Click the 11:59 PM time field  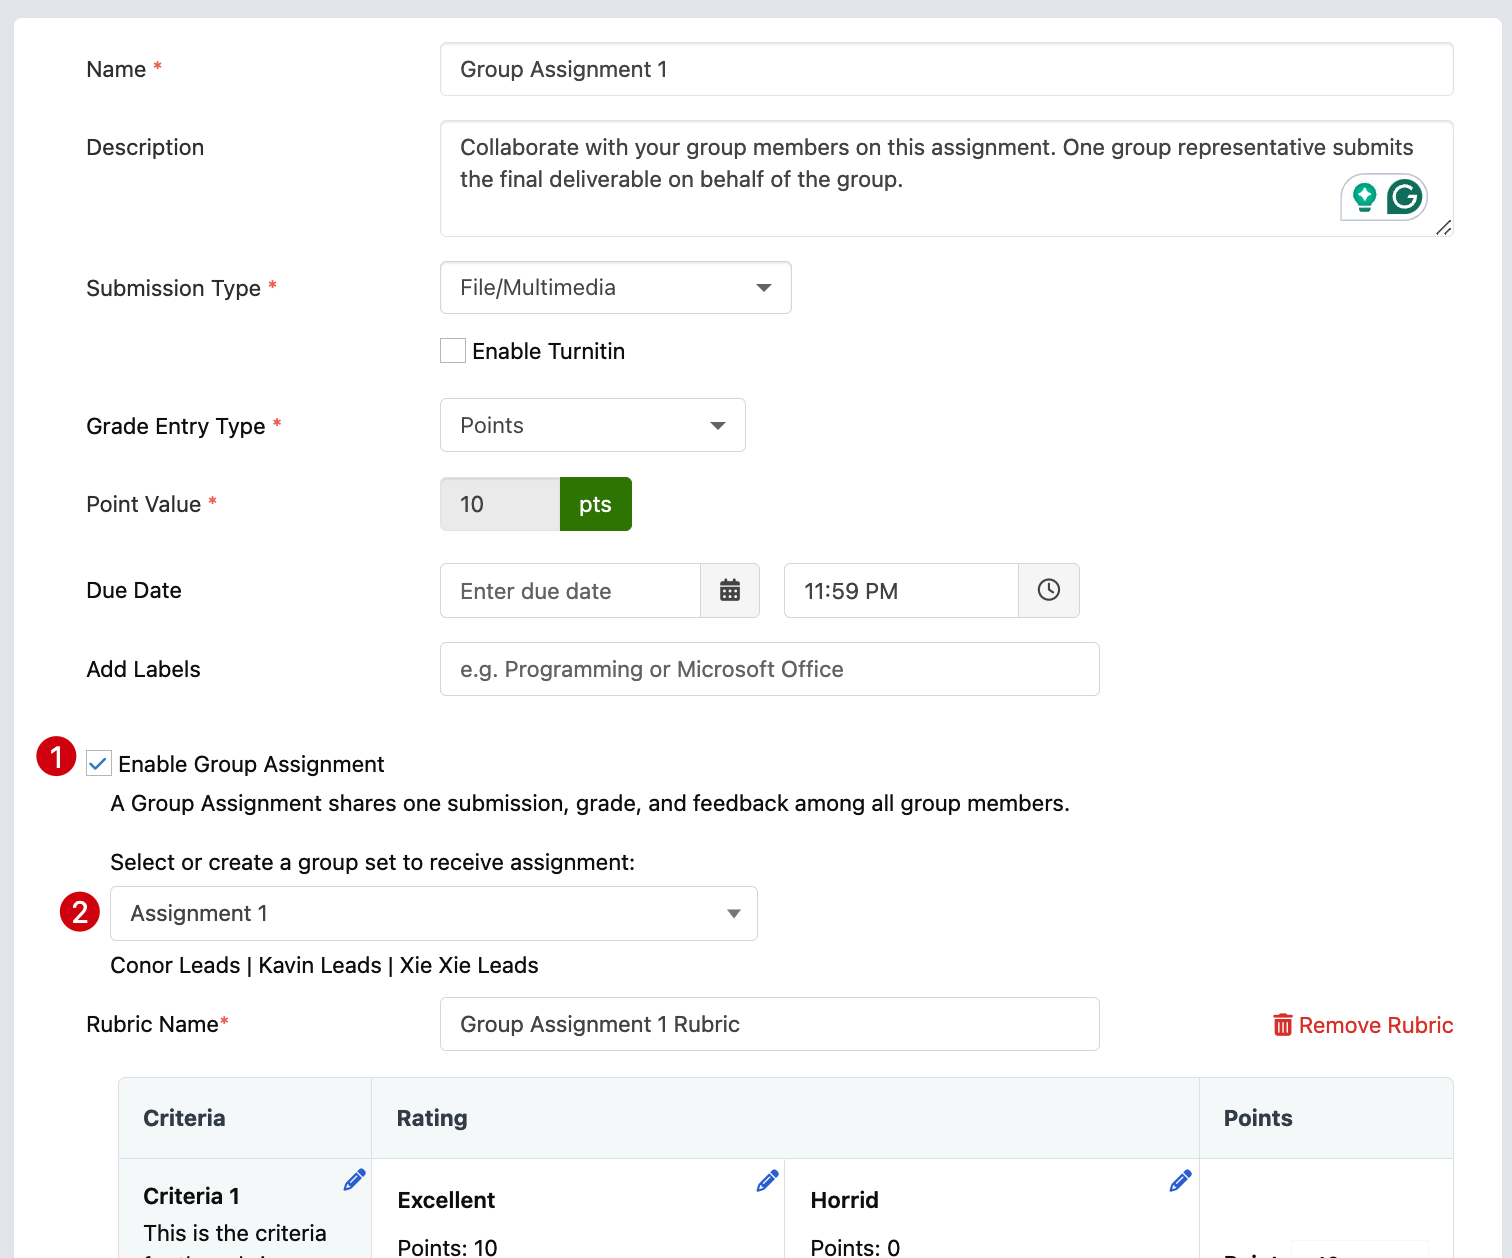pos(901,590)
